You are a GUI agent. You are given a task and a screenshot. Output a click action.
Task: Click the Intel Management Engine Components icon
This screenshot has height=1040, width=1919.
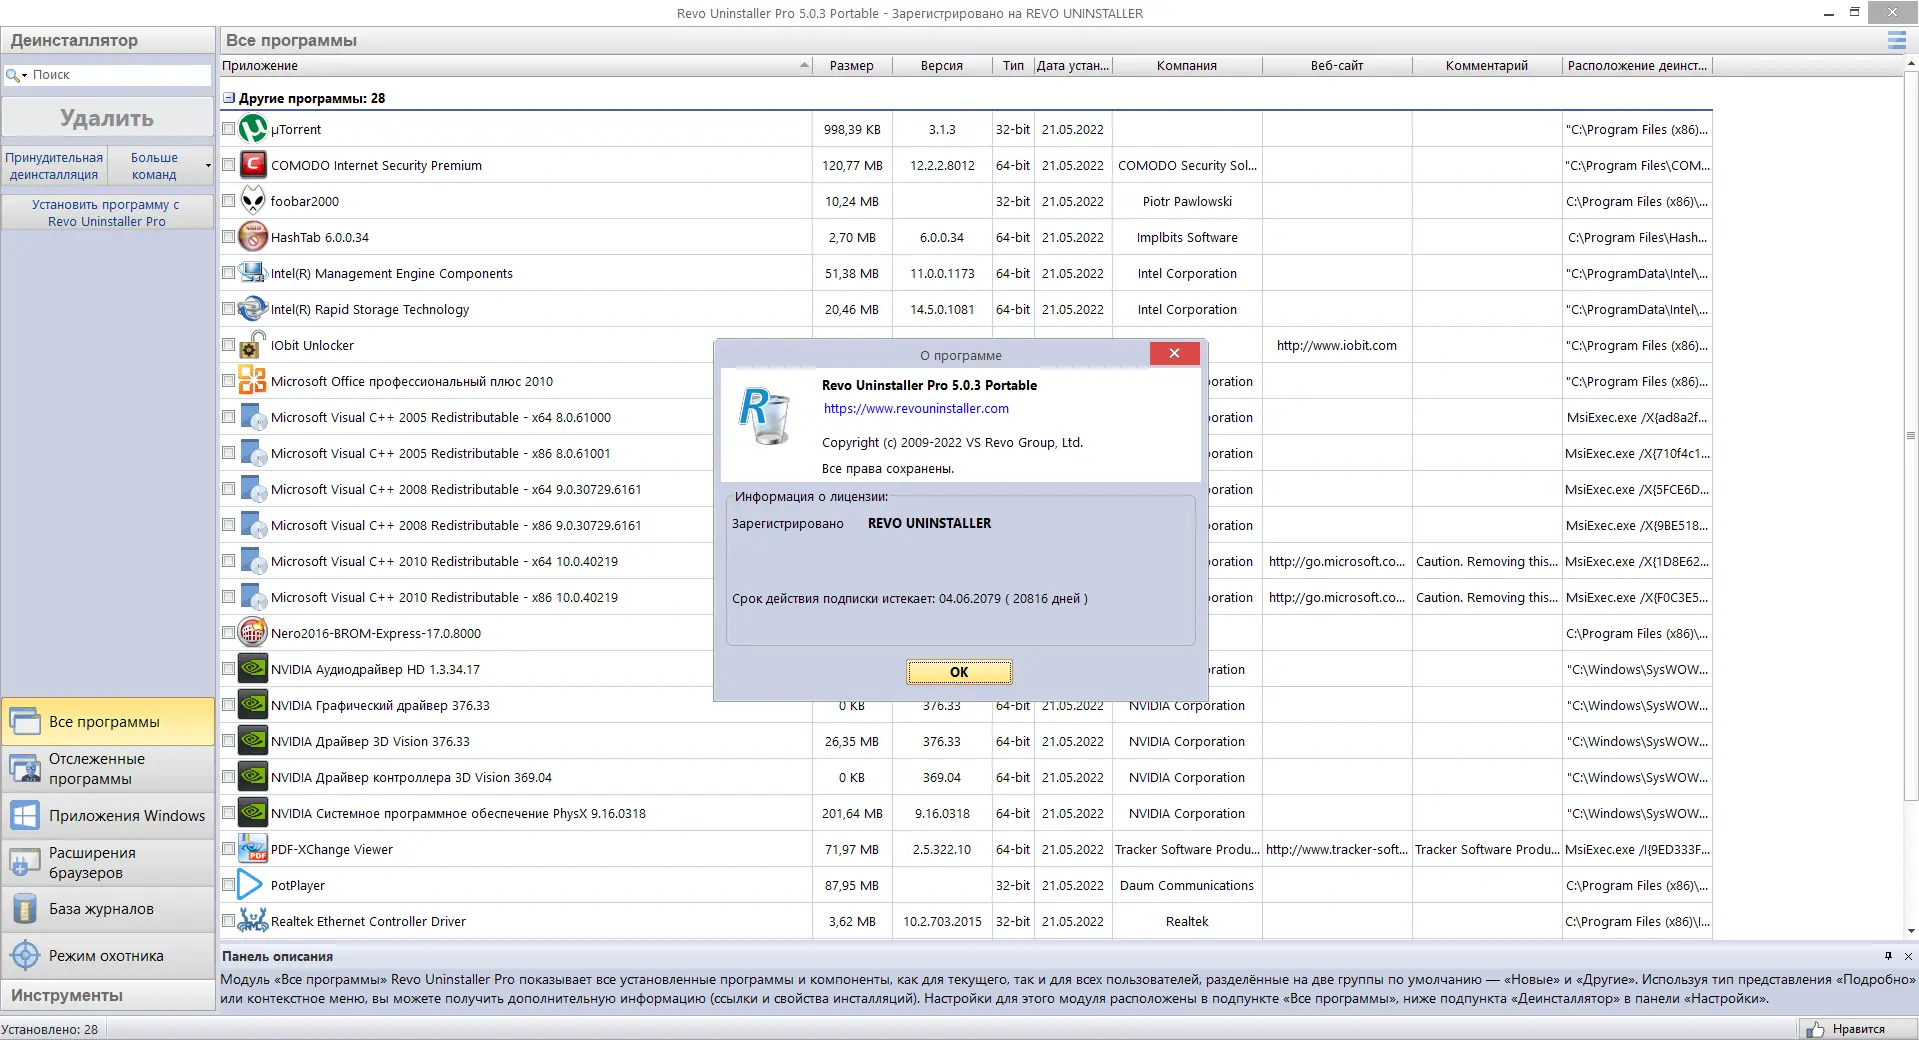pyautogui.click(x=253, y=273)
